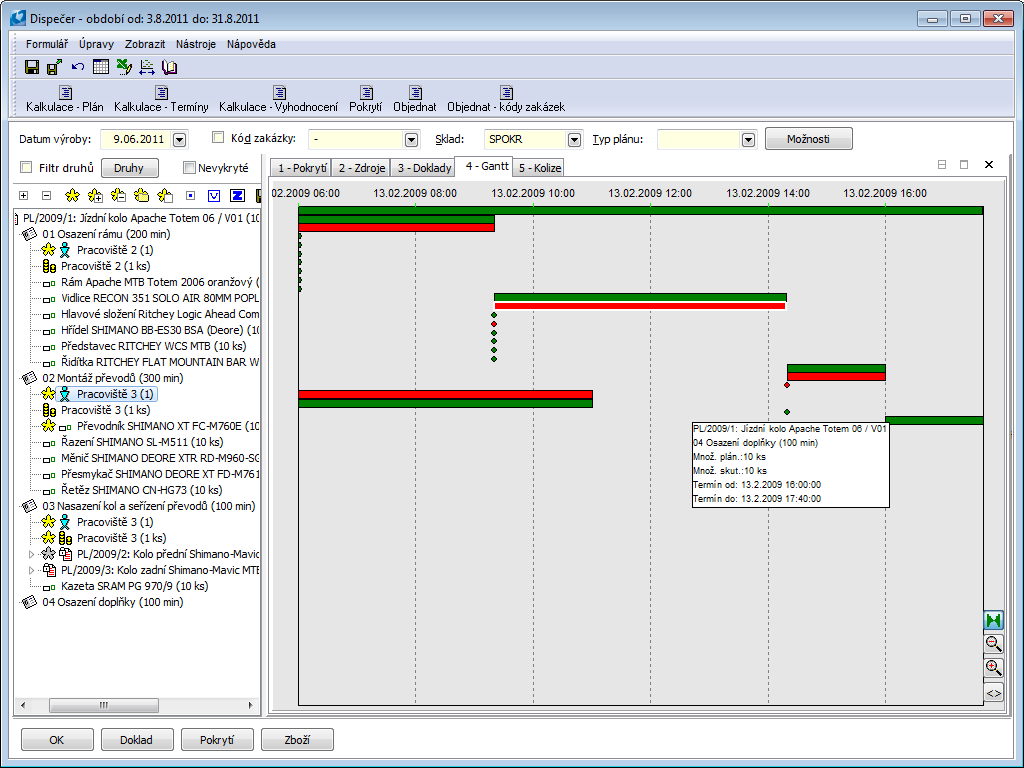Expand PL/2009/2 Kolo přední node

pos(31,554)
